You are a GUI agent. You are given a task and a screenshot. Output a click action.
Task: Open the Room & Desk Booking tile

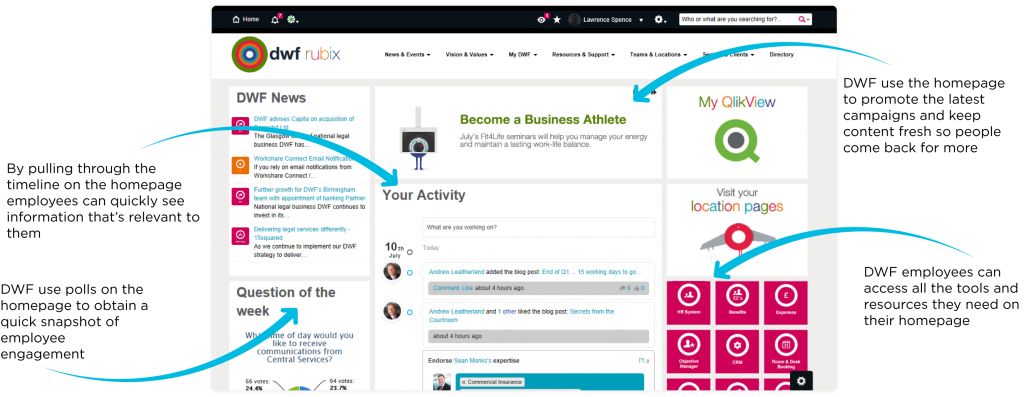coord(786,351)
